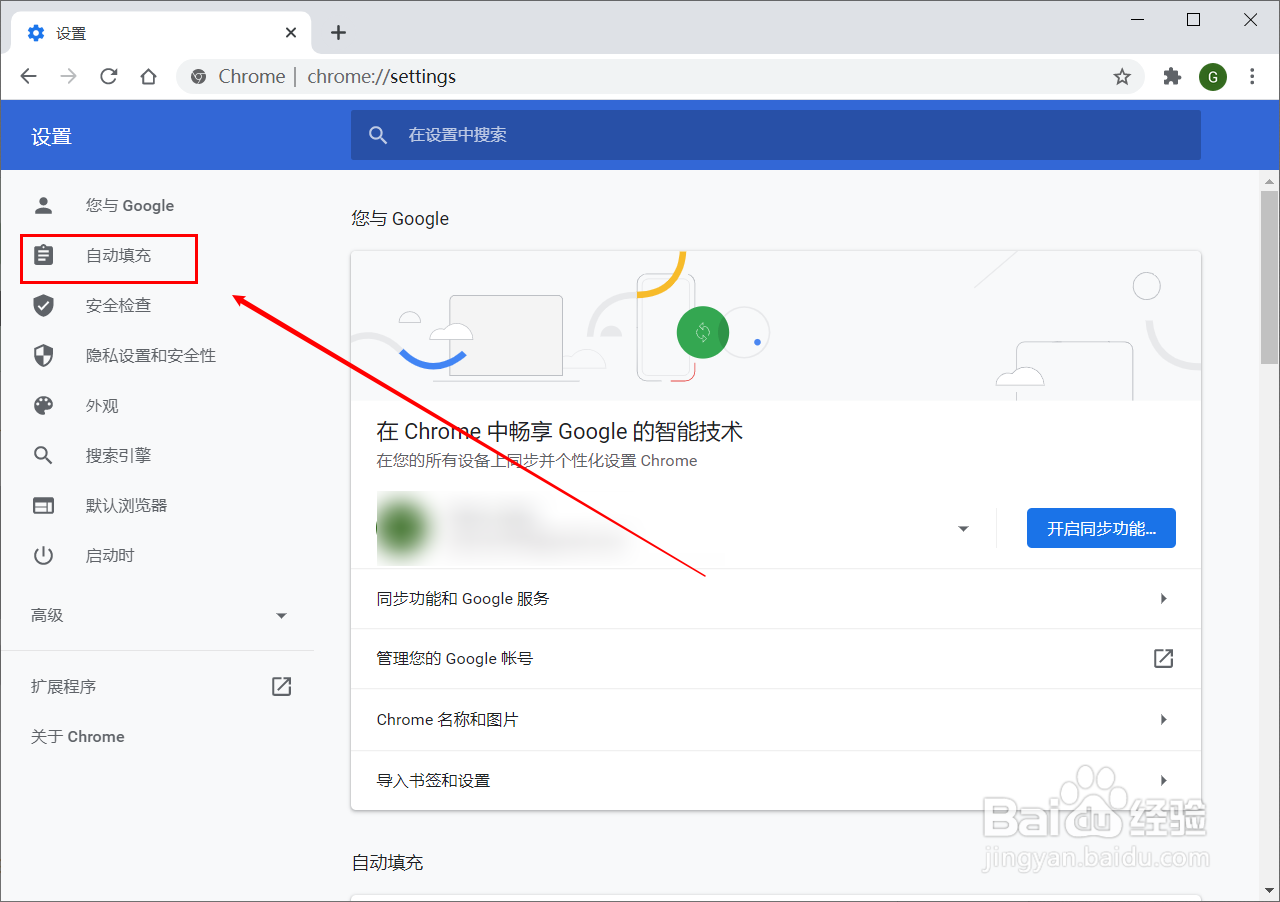
Task: Click the vertical scrollbar thumb
Action: [x=1270, y=277]
